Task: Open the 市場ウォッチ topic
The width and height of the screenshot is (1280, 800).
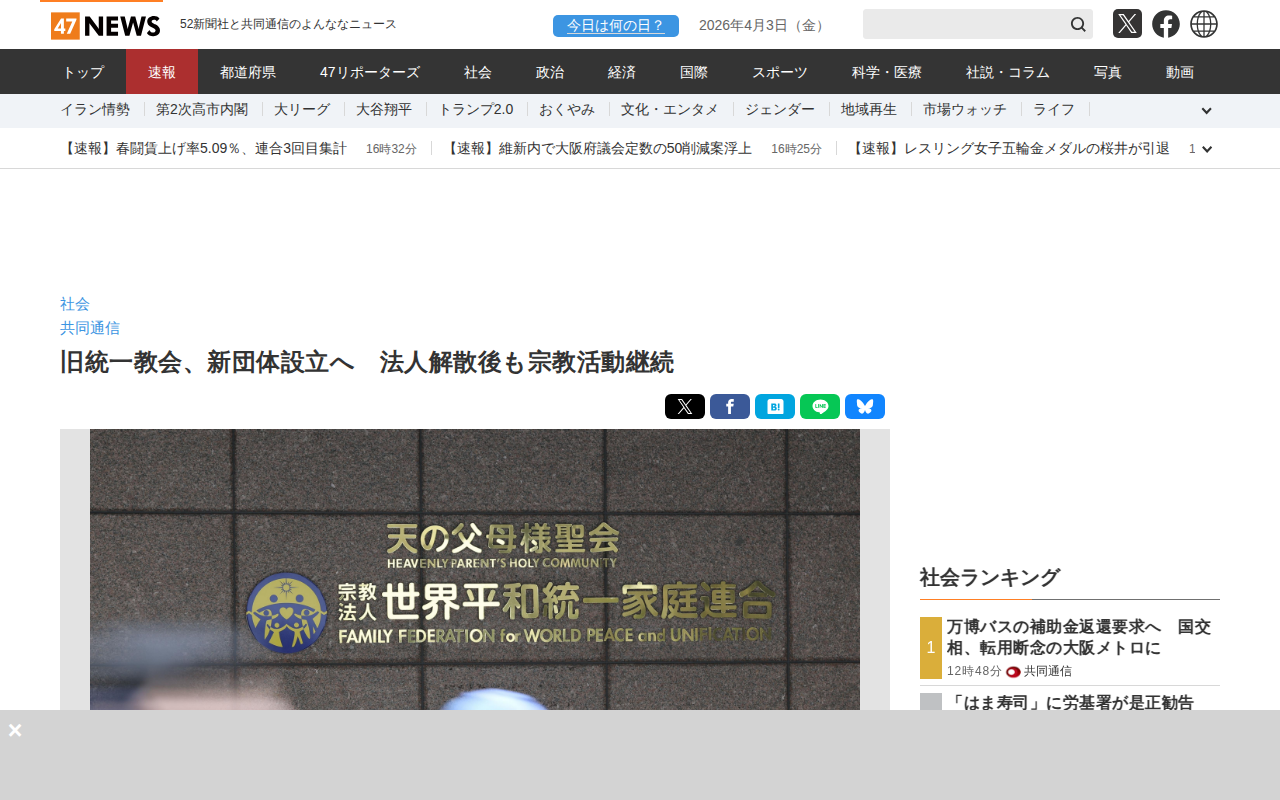Action: (x=965, y=110)
